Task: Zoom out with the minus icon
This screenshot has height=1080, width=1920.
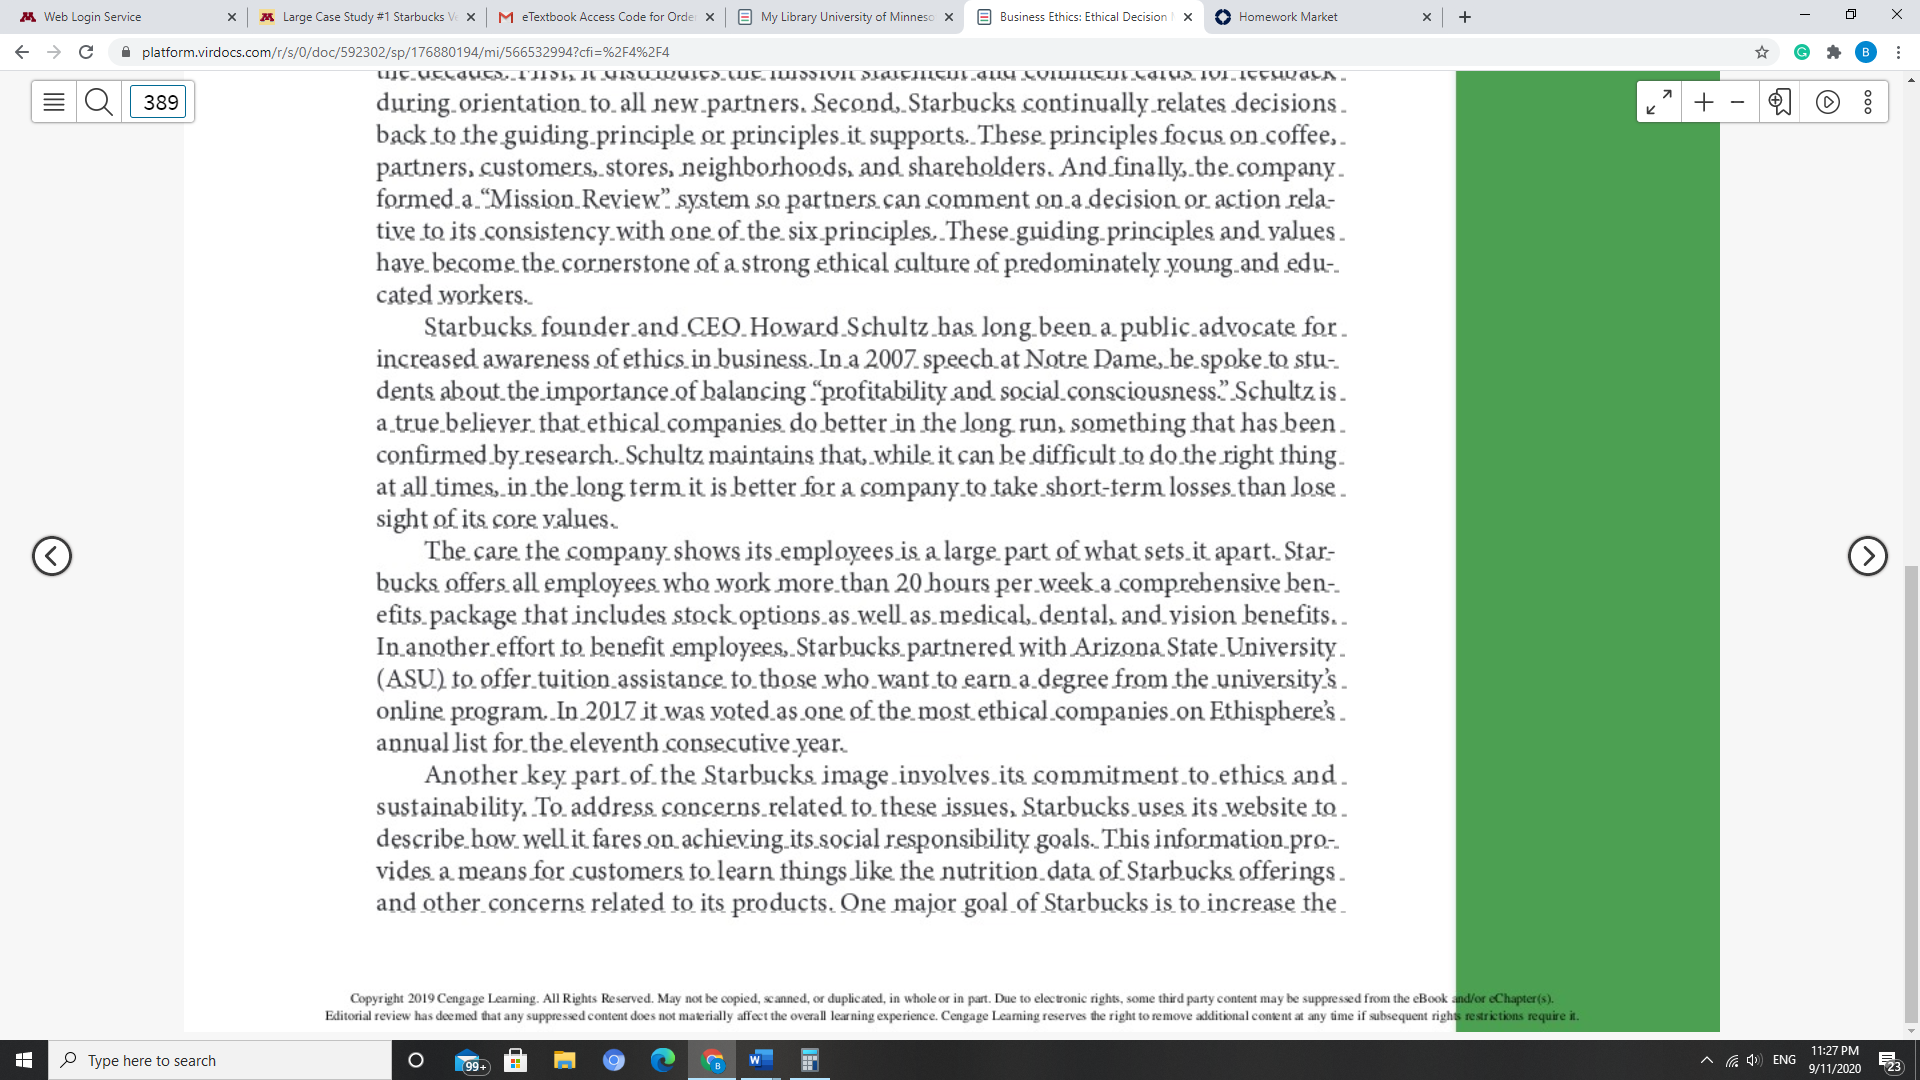Action: tap(1738, 102)
